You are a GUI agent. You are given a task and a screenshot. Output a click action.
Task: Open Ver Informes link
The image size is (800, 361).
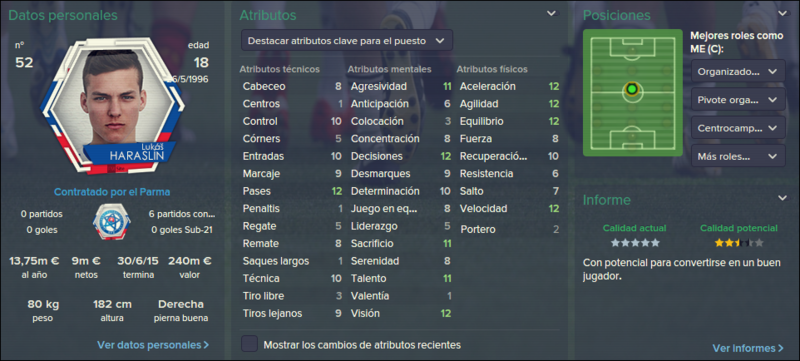(x=748, y=348)
